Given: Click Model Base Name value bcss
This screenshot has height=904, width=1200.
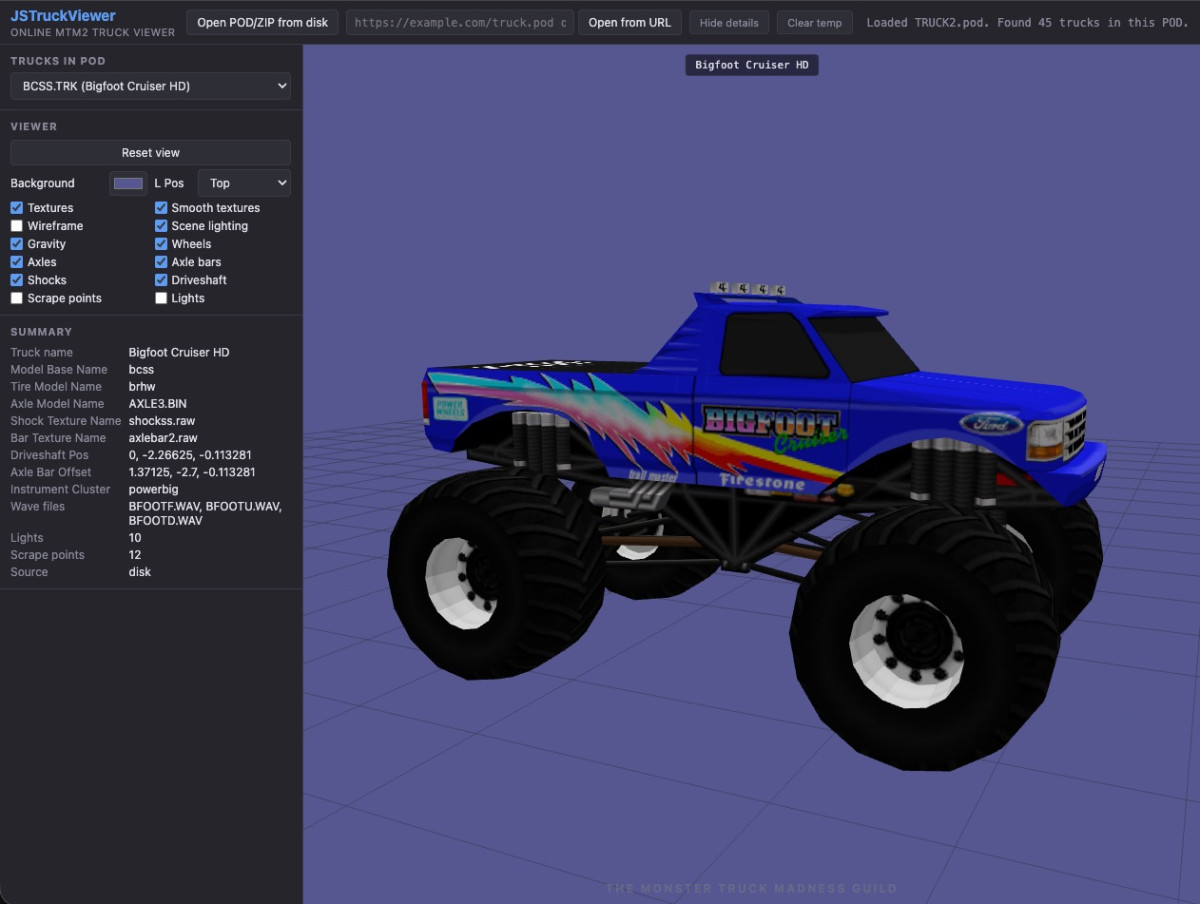Looking at the screenshot, I should click(142, 370).
